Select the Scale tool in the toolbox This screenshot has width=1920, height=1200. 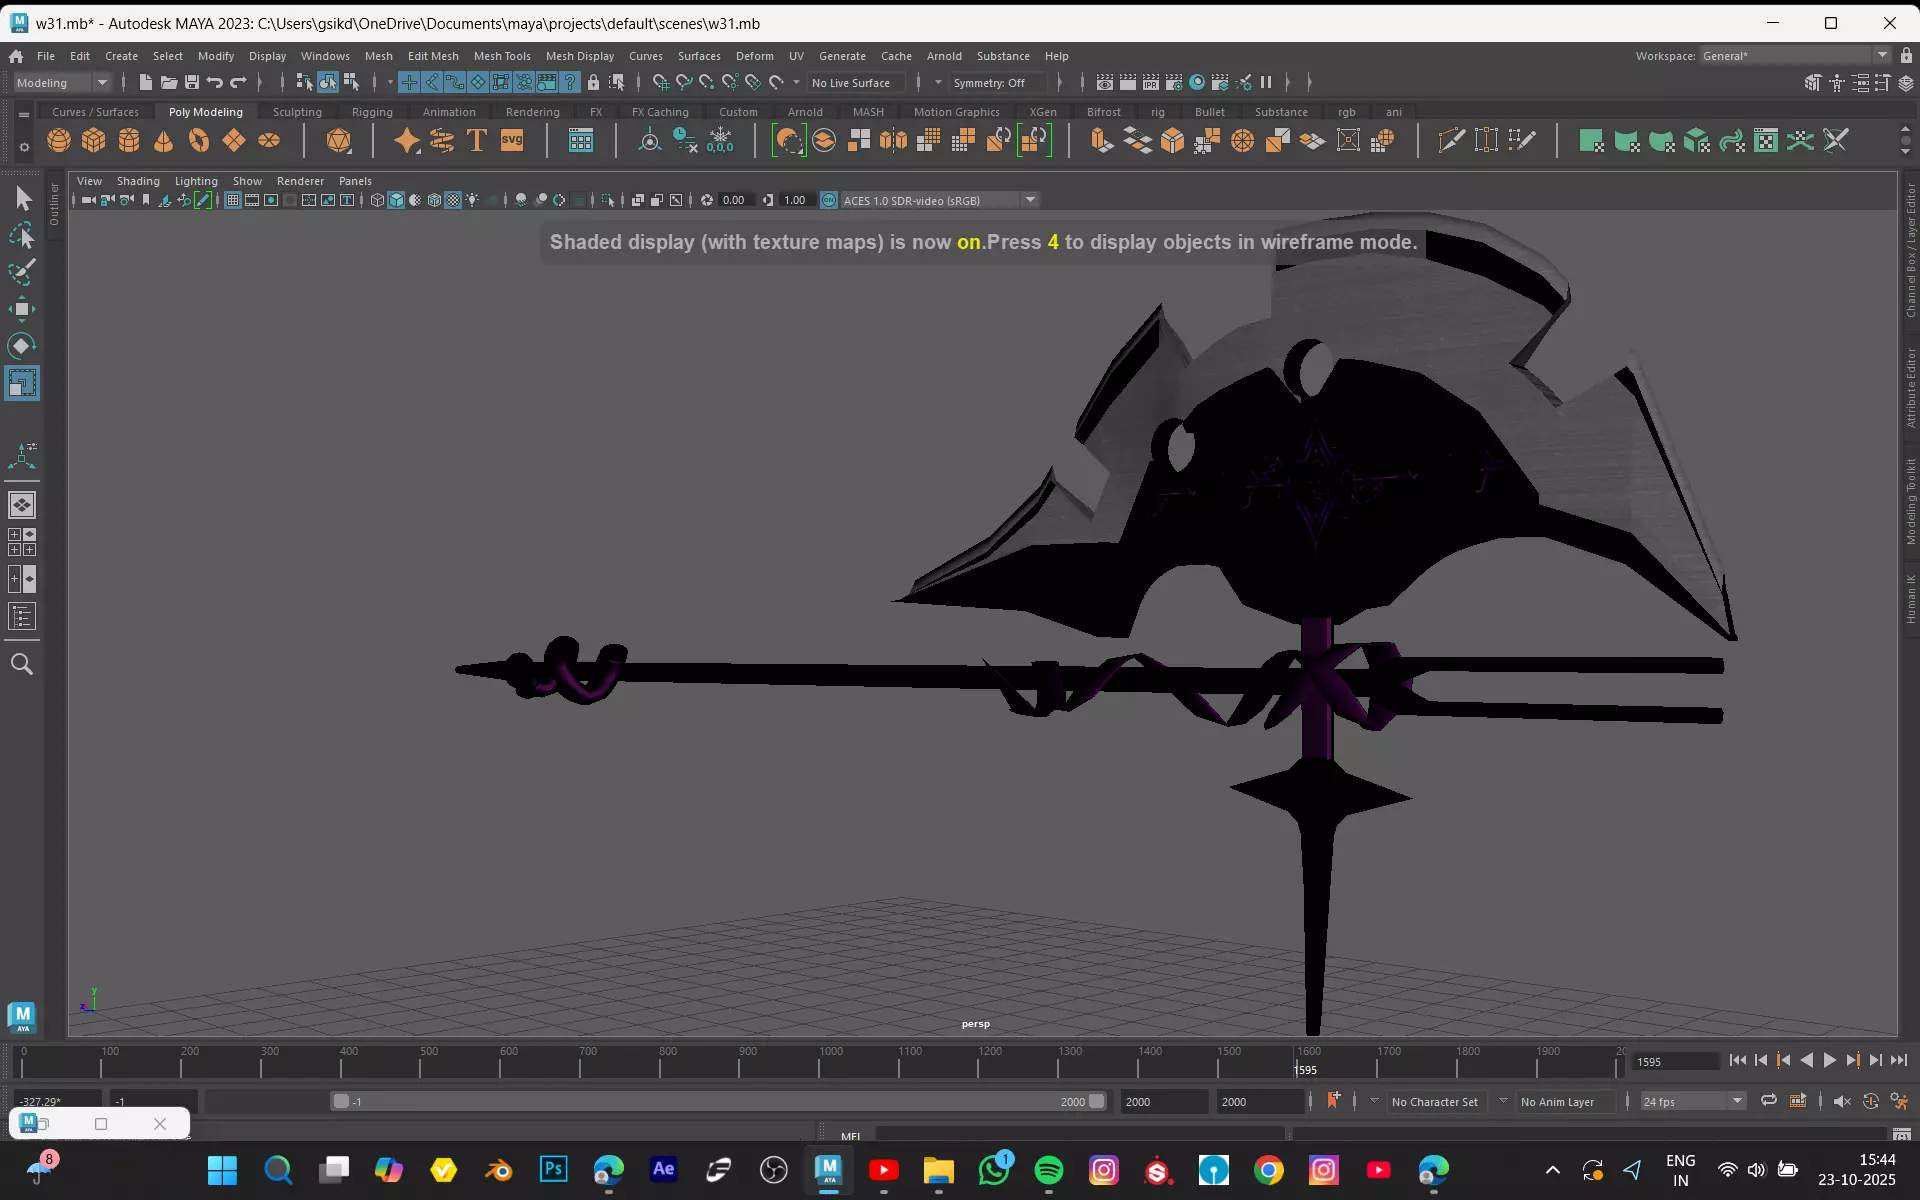(22, 383)
